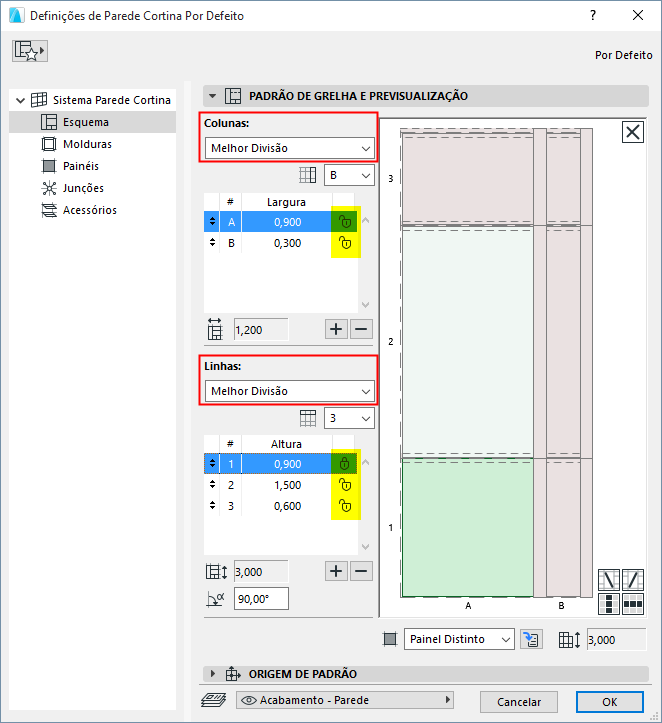This screenshot has height=723, width=662.
Task: Confirm the dialog with OK
Action: (x=609, y=702)
